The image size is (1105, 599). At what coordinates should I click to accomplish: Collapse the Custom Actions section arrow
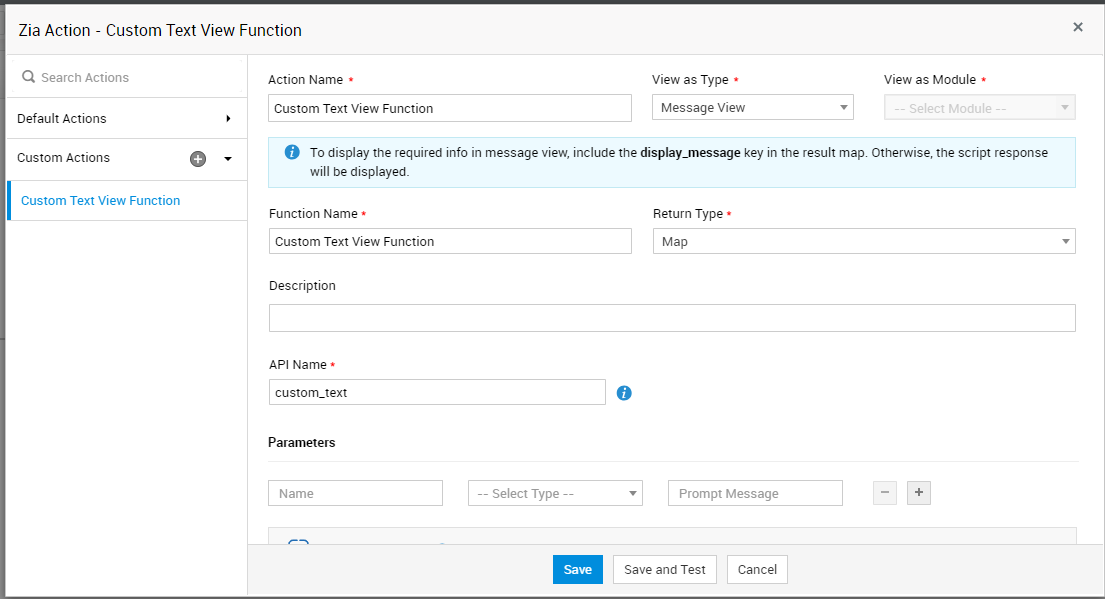pos(228,158)
